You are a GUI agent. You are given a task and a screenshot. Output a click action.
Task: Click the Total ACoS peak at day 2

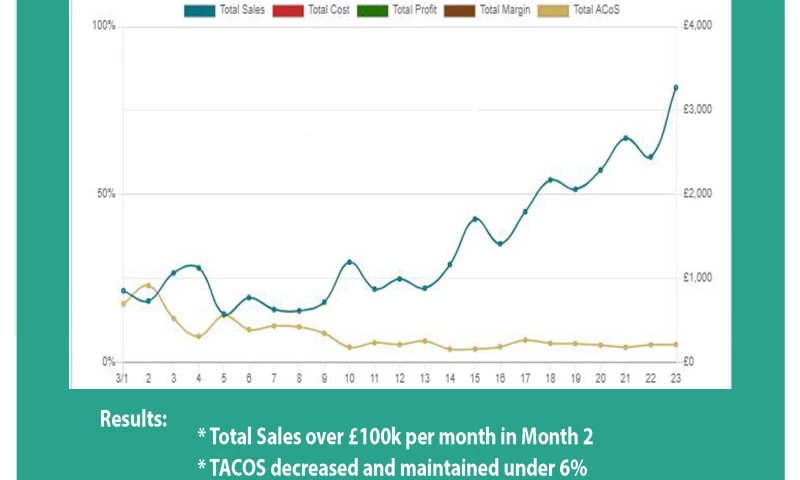[x=148, y=285]
